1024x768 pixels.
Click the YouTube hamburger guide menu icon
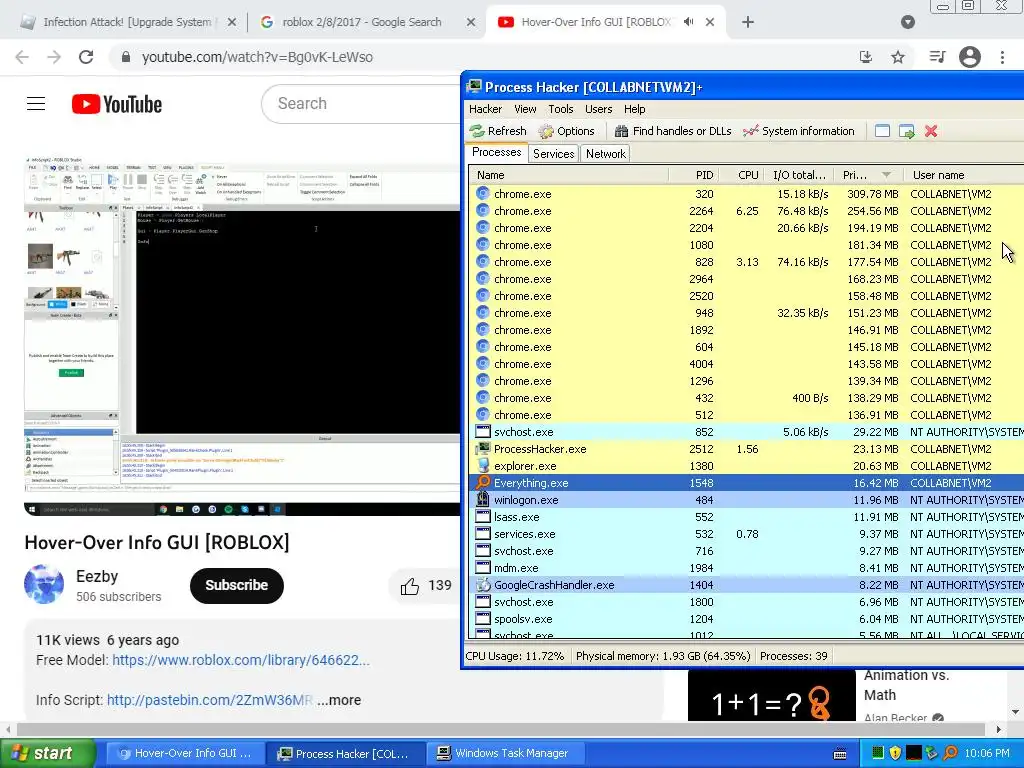click(36, 104)
